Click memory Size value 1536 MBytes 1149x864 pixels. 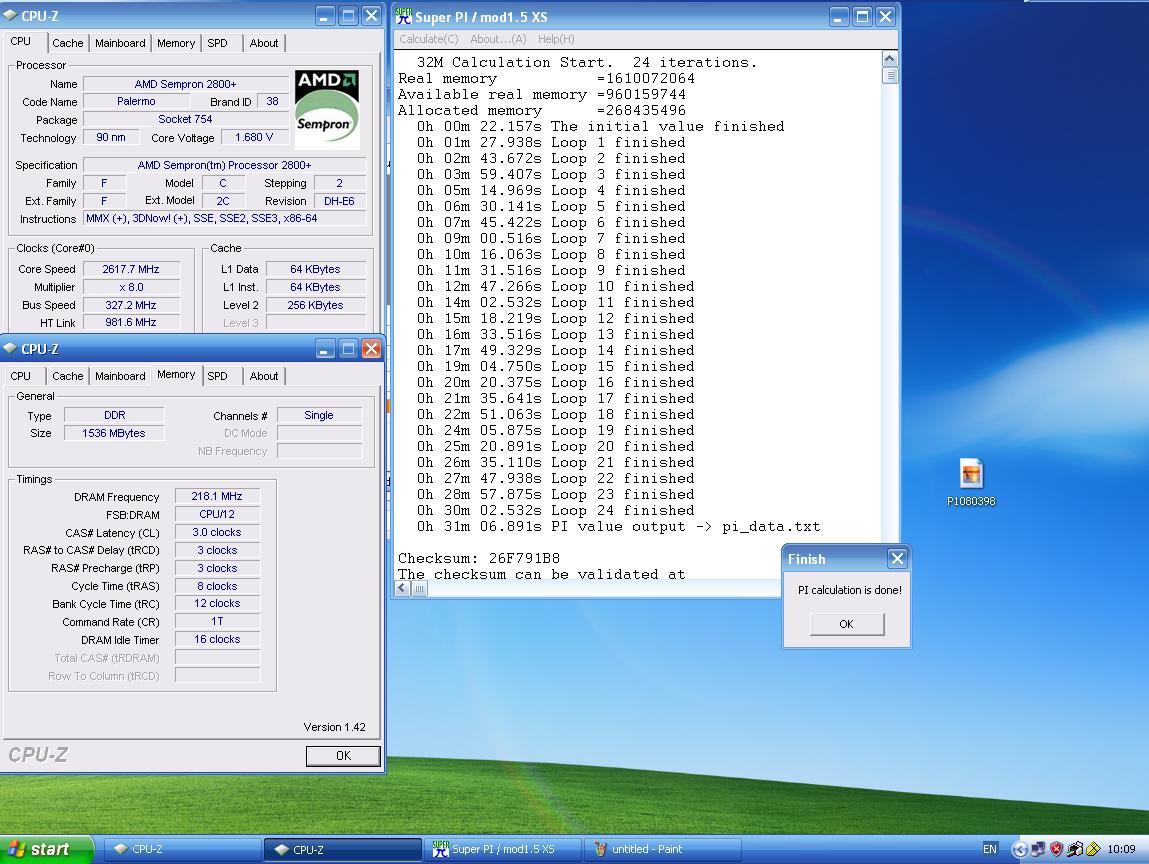[114, 433]
